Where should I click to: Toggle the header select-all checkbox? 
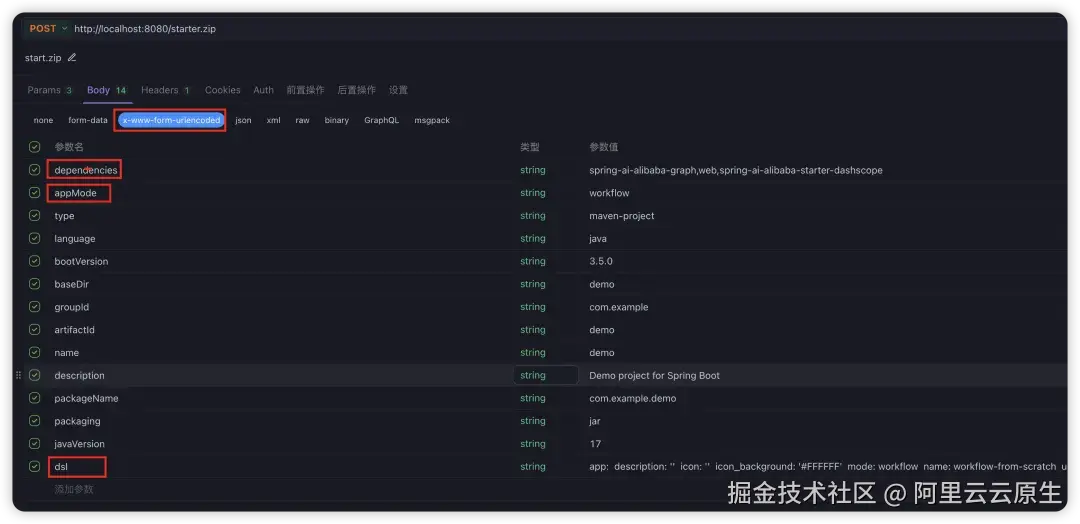point(34,147)
